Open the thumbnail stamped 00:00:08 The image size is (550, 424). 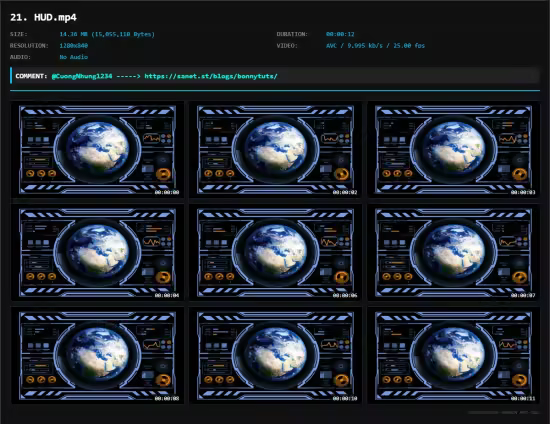coord(98,356)
